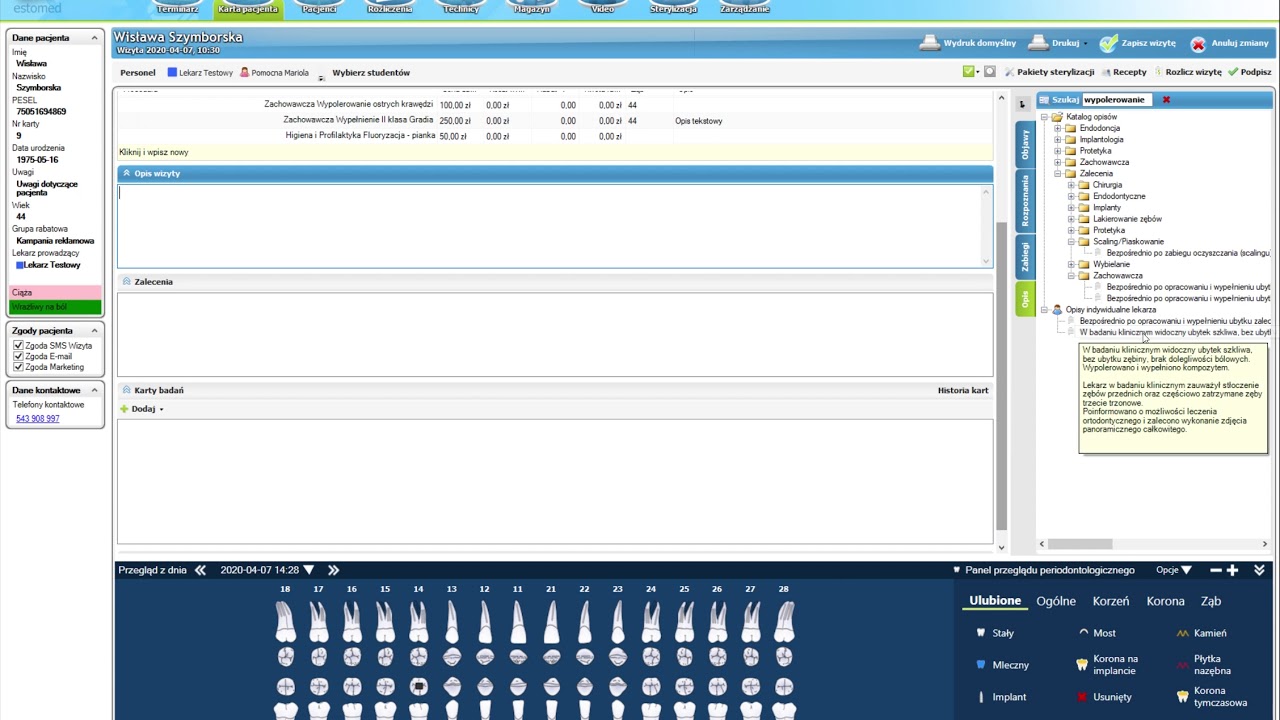The width and height of the screenshot is (1280, 720).
Task: Click the Zapisz wizytę checkmark icon
Action: 1108,43
